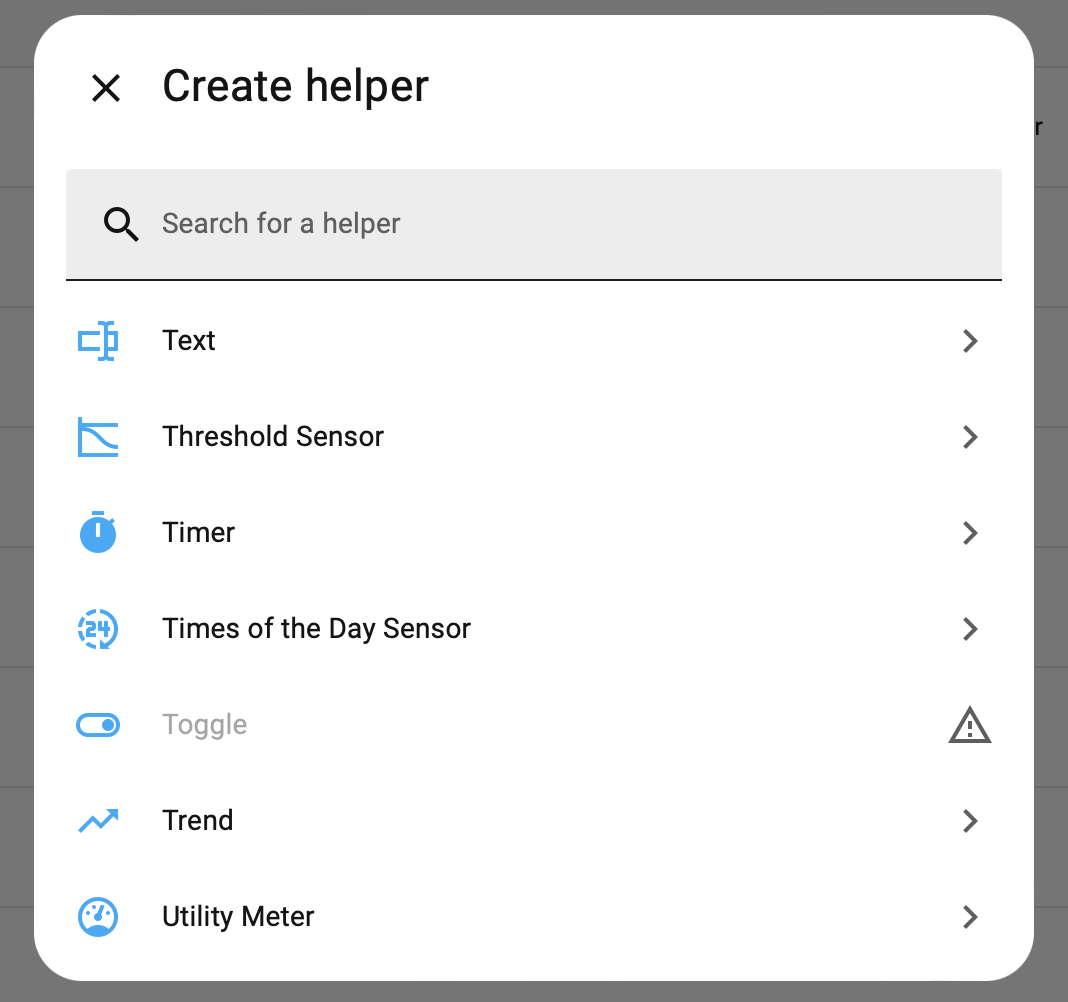Click the Utility Meter gauge icon
Screen dimensions: 1068x1002
(x=98, y=917)
